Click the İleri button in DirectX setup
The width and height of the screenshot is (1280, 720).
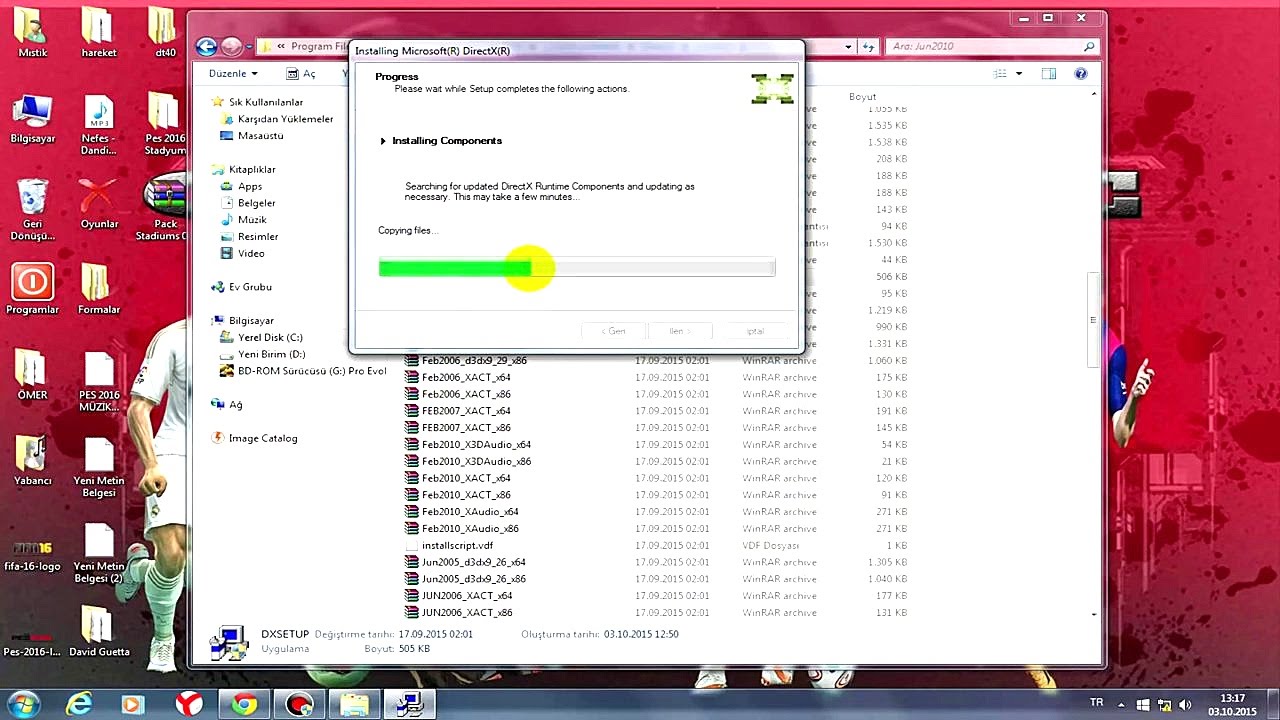coord(679,331)
